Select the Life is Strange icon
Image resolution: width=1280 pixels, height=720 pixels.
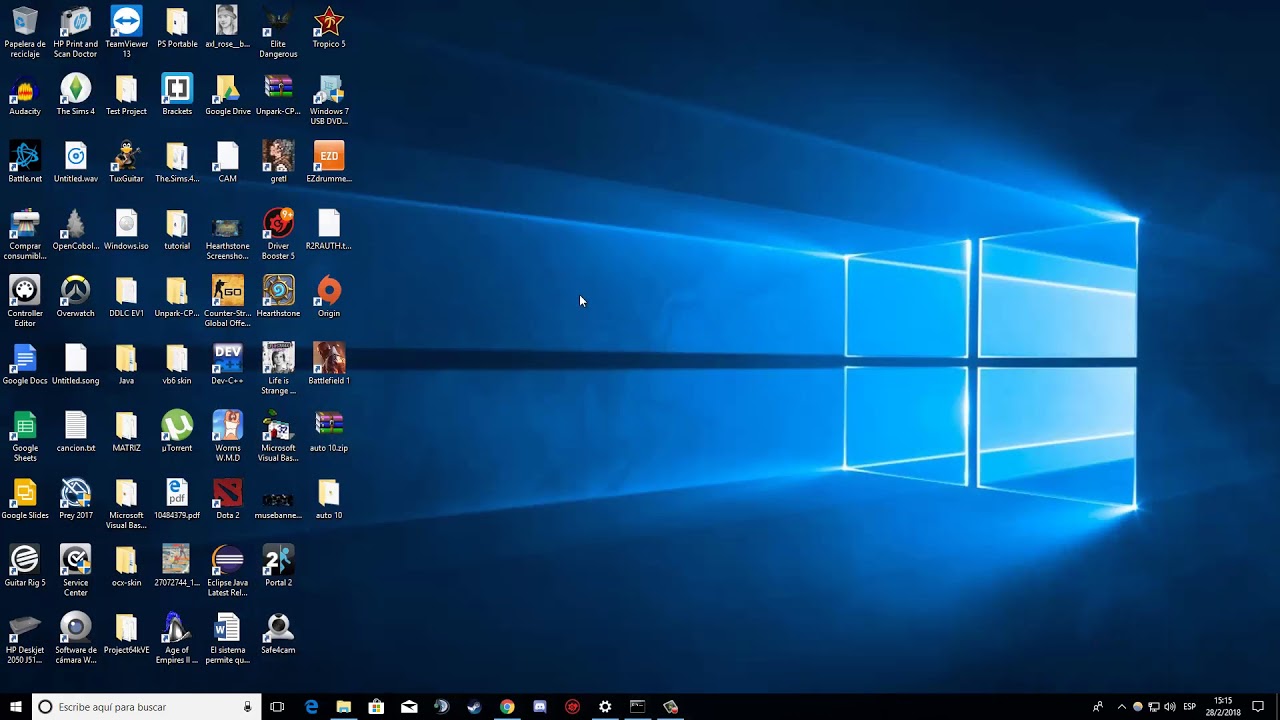coord(278,369)
